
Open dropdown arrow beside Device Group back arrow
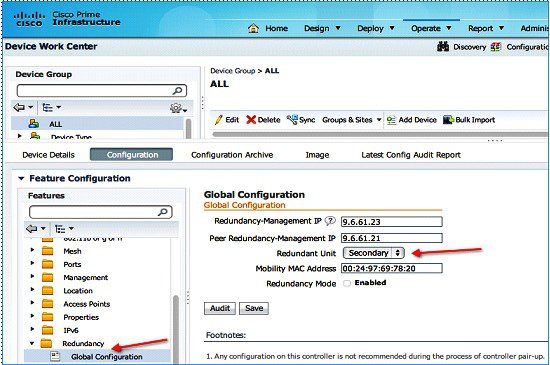31,107
